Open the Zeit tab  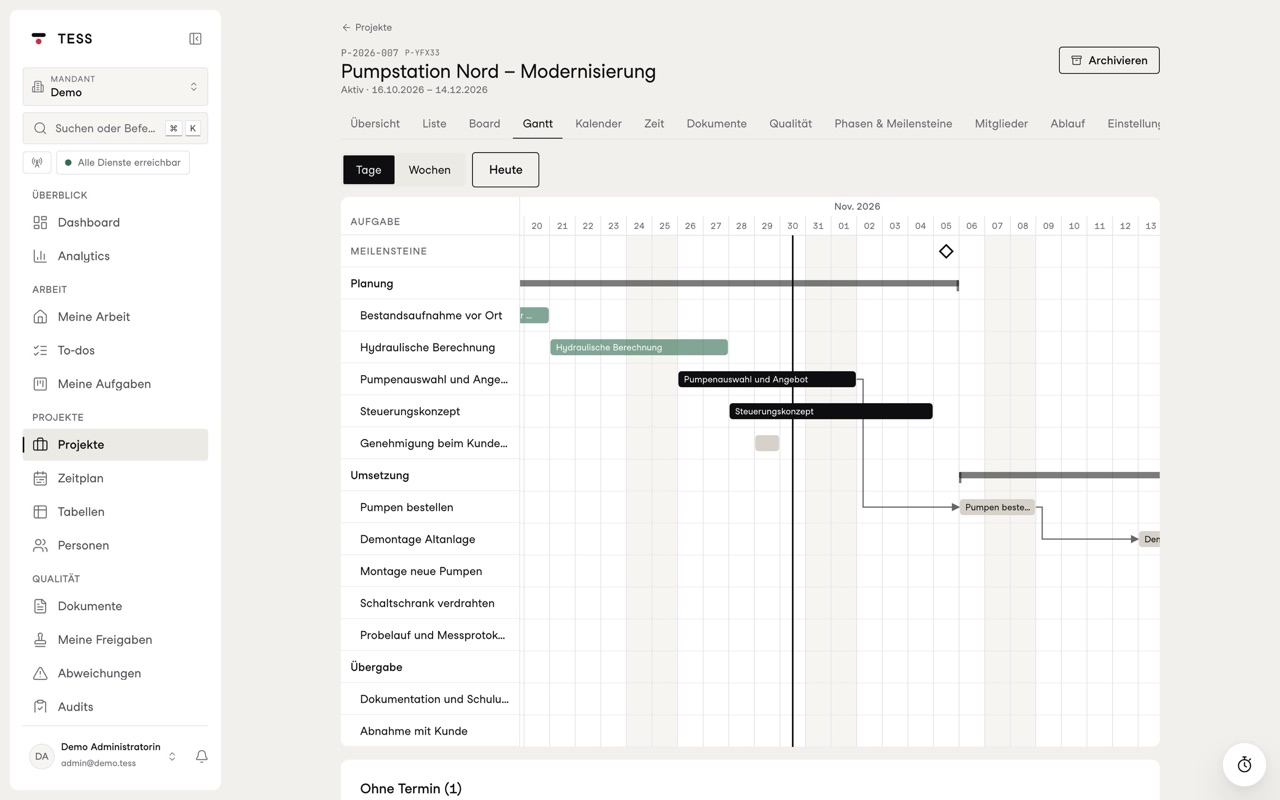(x=654, y=124)
